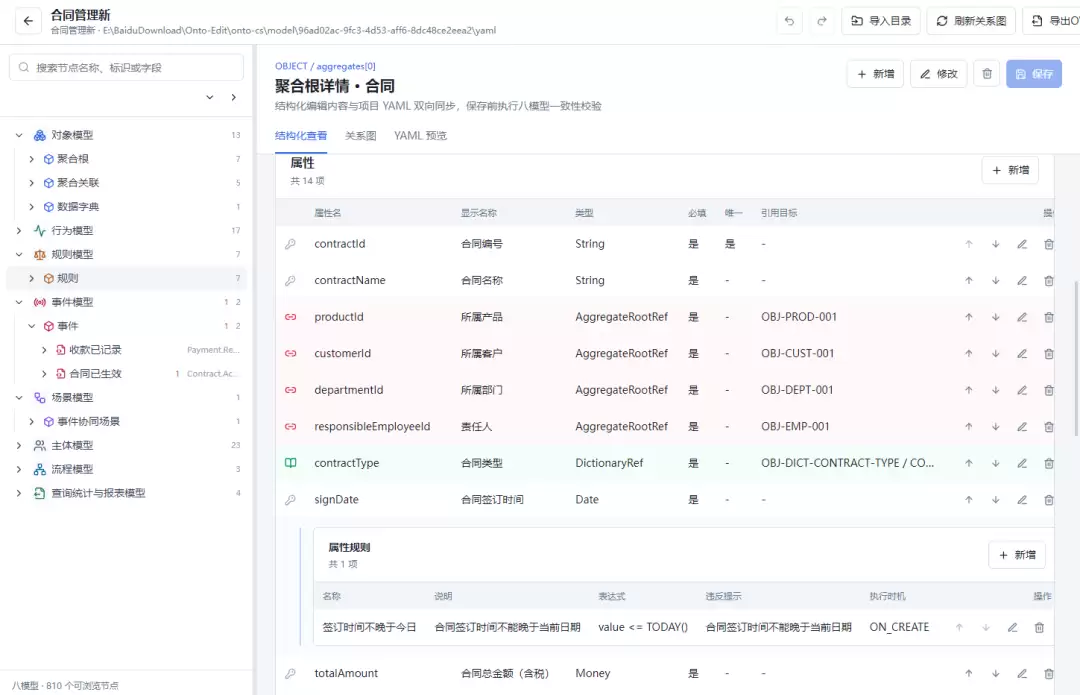The height and width of the screenshot is (695, 1080).
Task: Delete the totalAmount attribute
Action: pyautogui.click(x=1048, y=674)
